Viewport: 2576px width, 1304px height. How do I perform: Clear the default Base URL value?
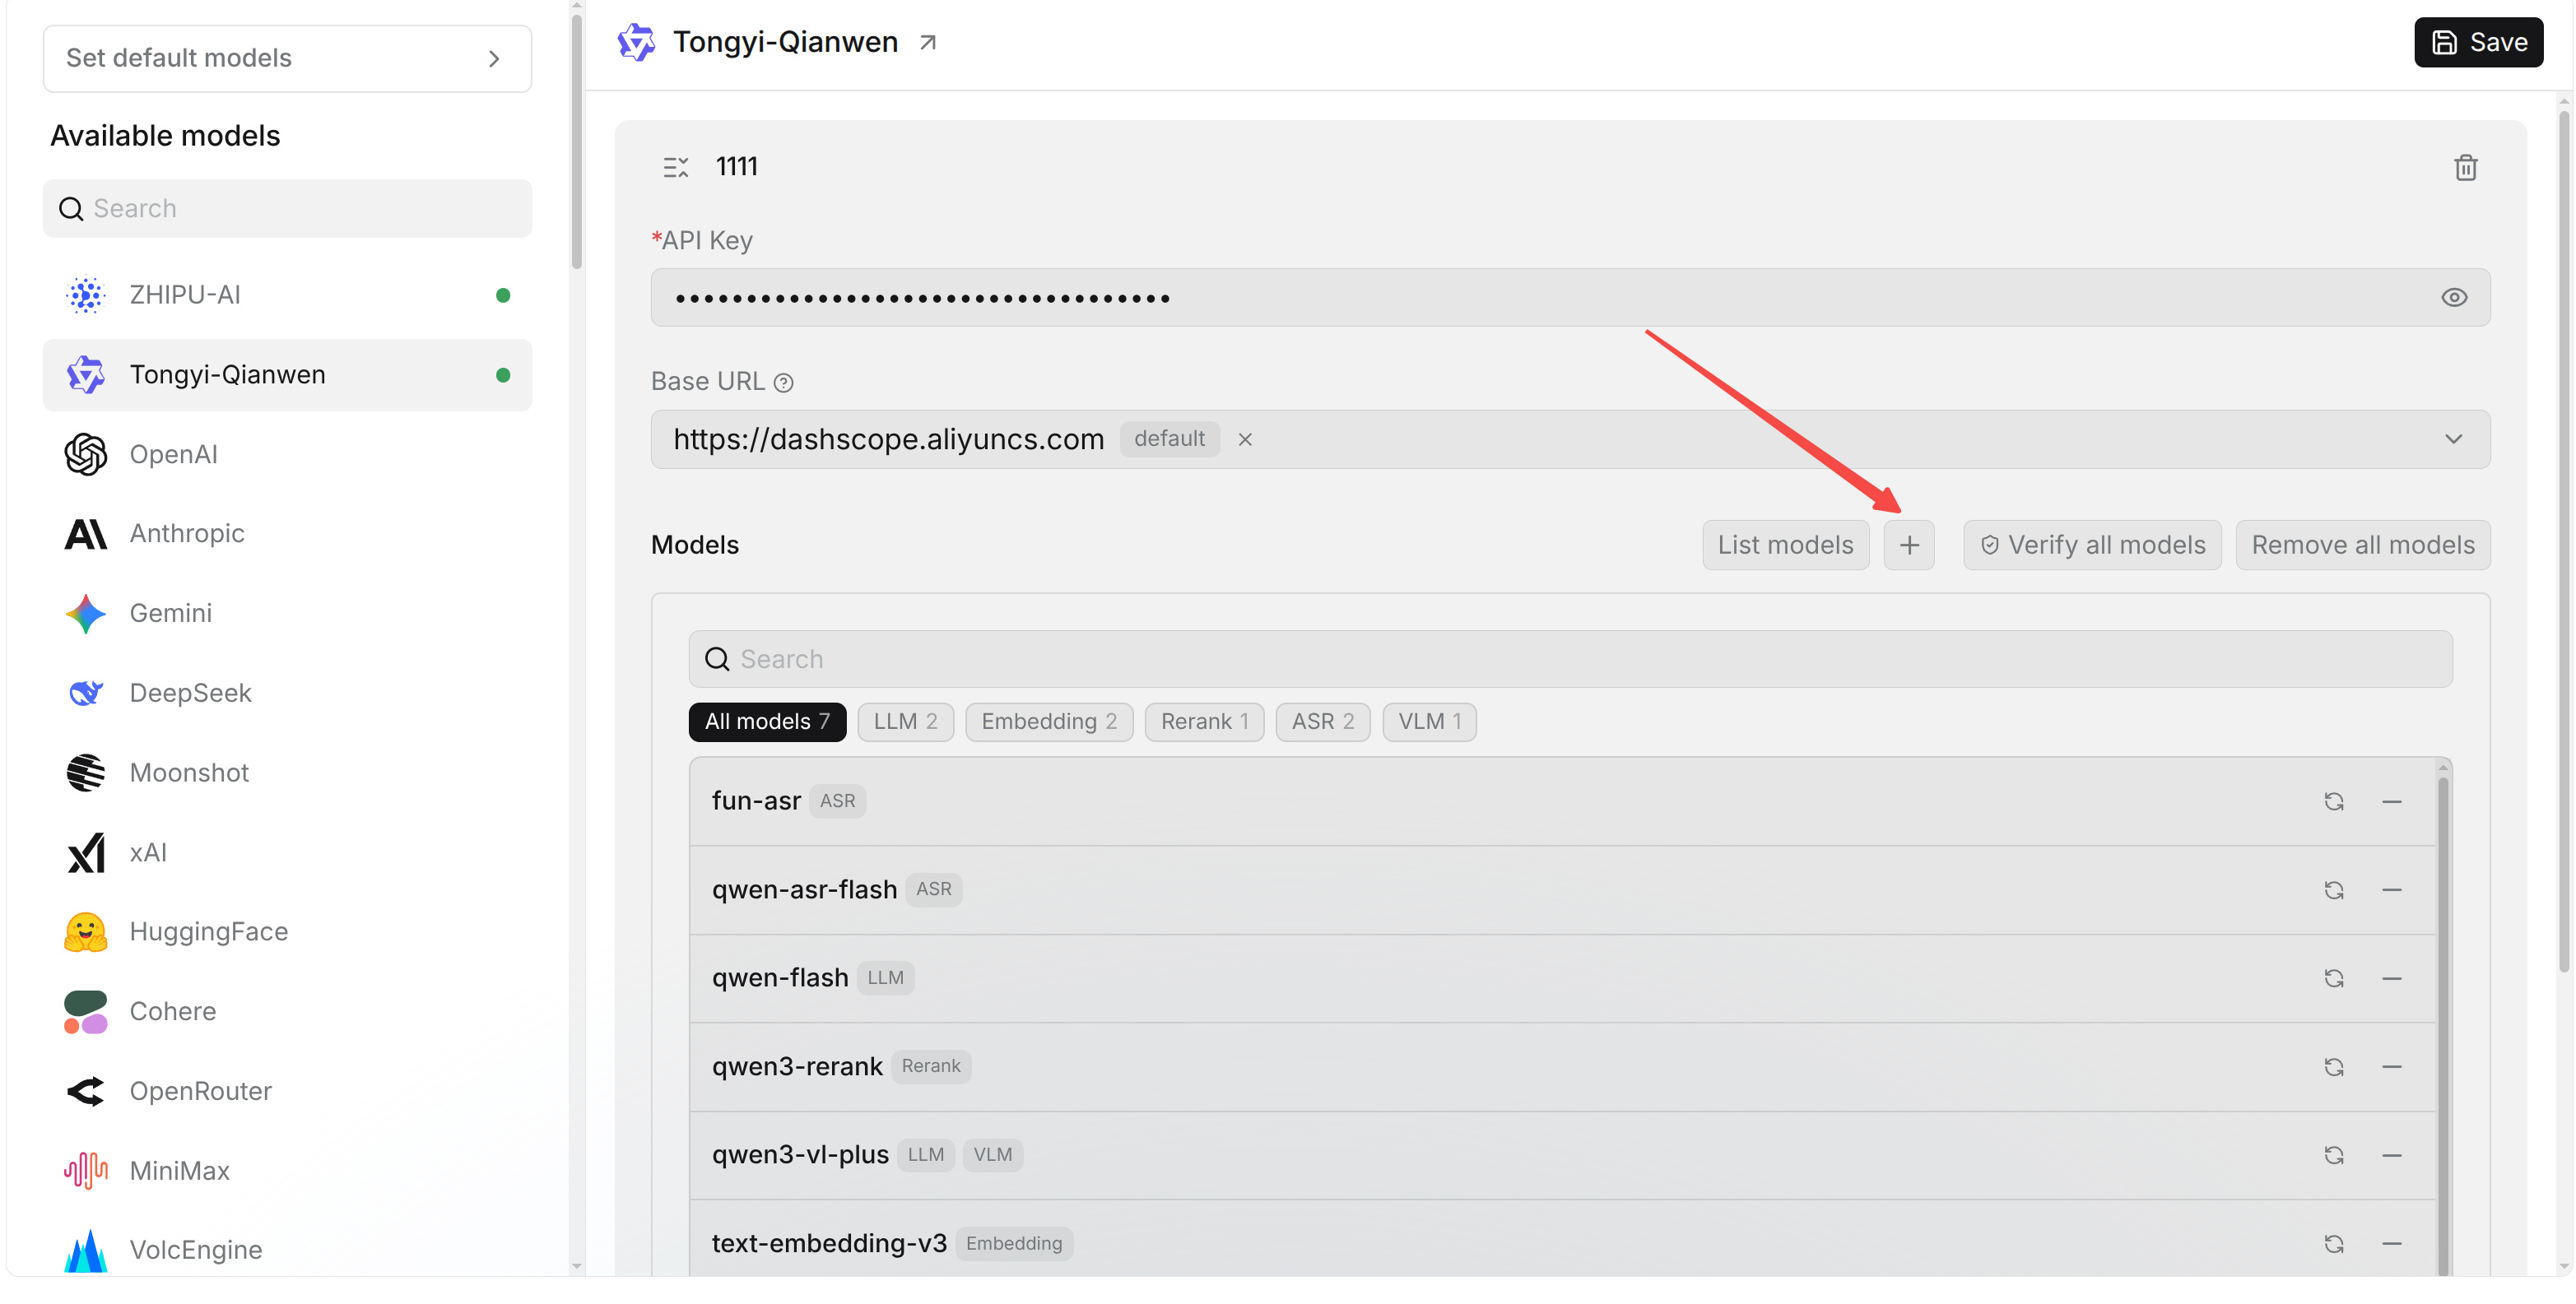point(1245,440)
